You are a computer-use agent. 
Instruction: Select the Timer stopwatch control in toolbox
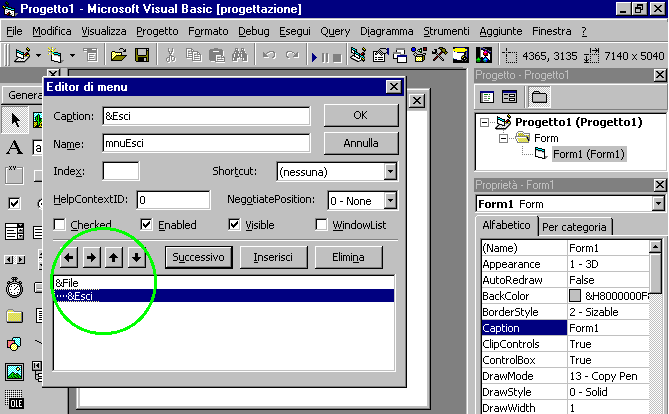(14, 287)
